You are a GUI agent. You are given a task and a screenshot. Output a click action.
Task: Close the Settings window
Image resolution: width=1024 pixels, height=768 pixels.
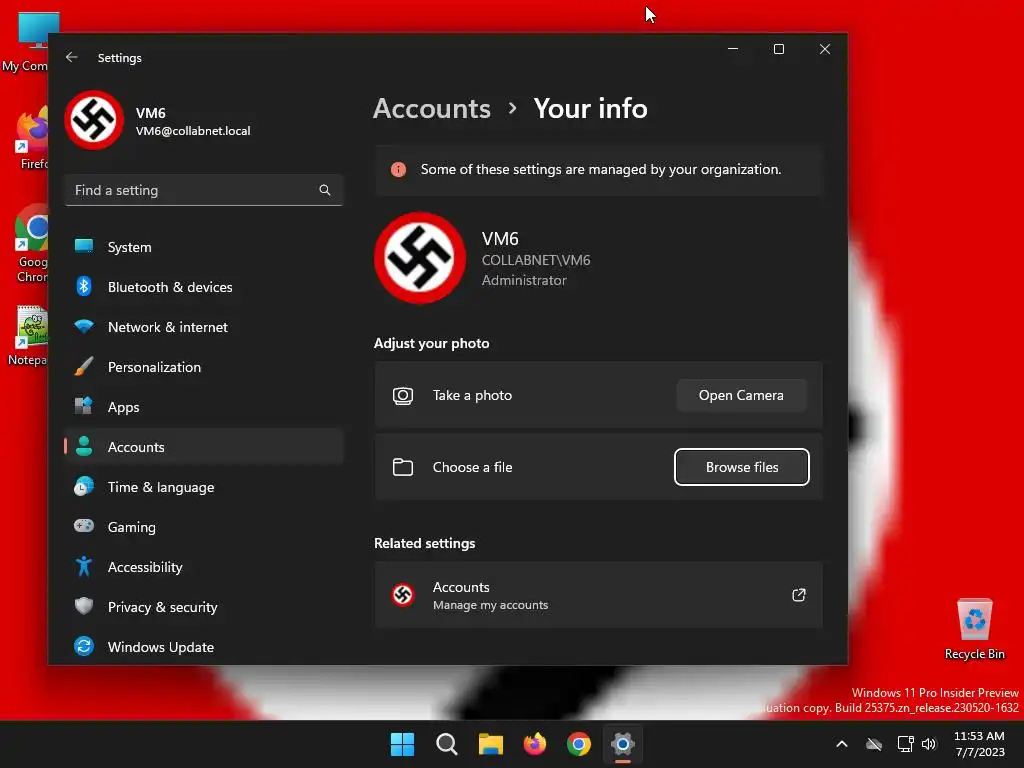tap(825, 49)
